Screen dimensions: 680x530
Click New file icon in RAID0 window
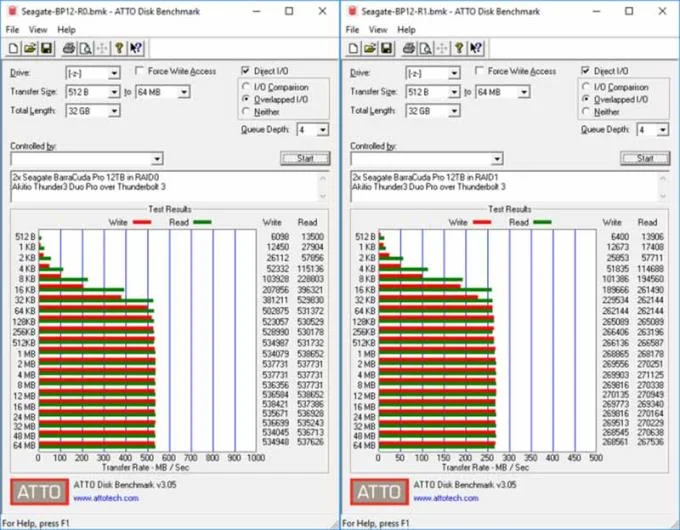[13, 48]
